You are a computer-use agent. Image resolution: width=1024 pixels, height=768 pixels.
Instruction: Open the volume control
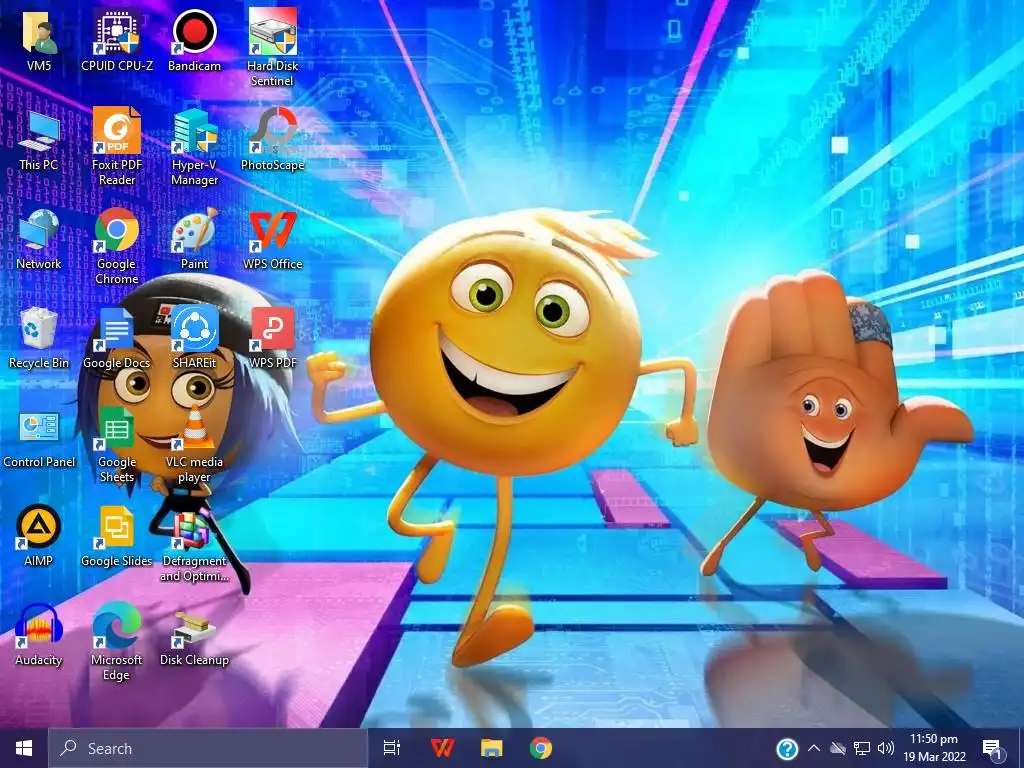click(x=886, y=748)
